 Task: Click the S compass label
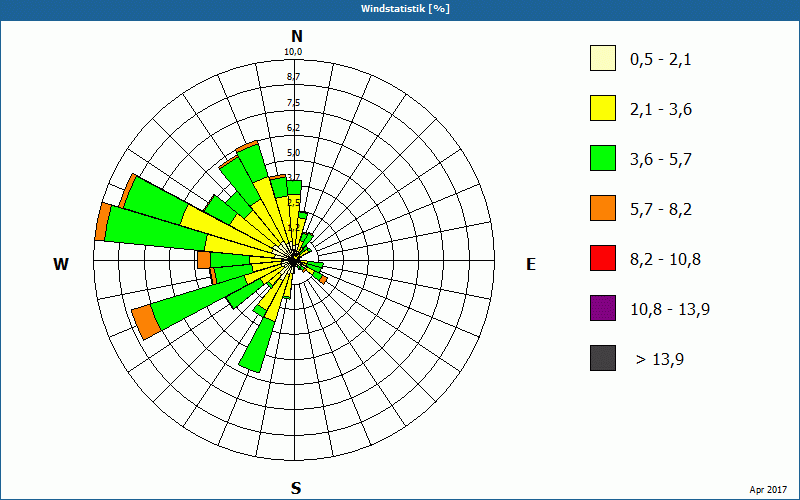(296, 489)
